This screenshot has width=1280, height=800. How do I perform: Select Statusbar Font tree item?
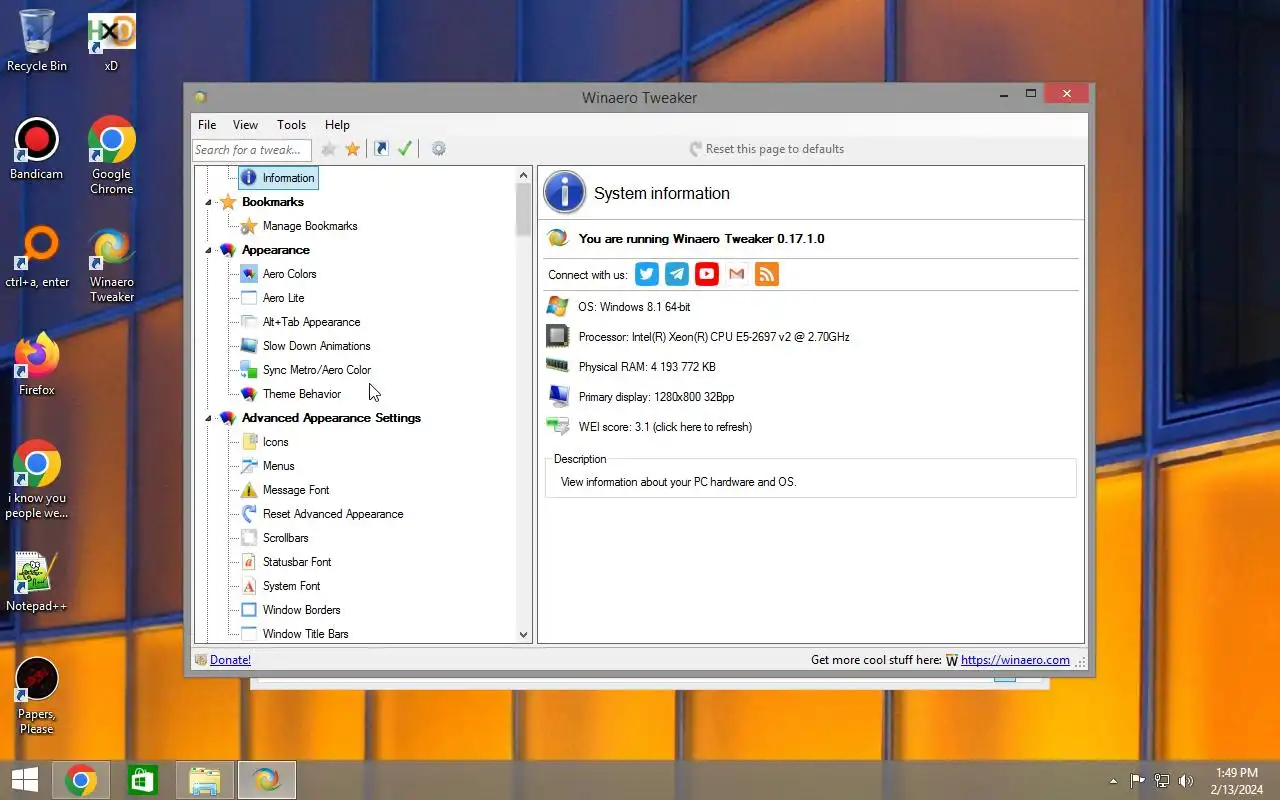point(297,562)
